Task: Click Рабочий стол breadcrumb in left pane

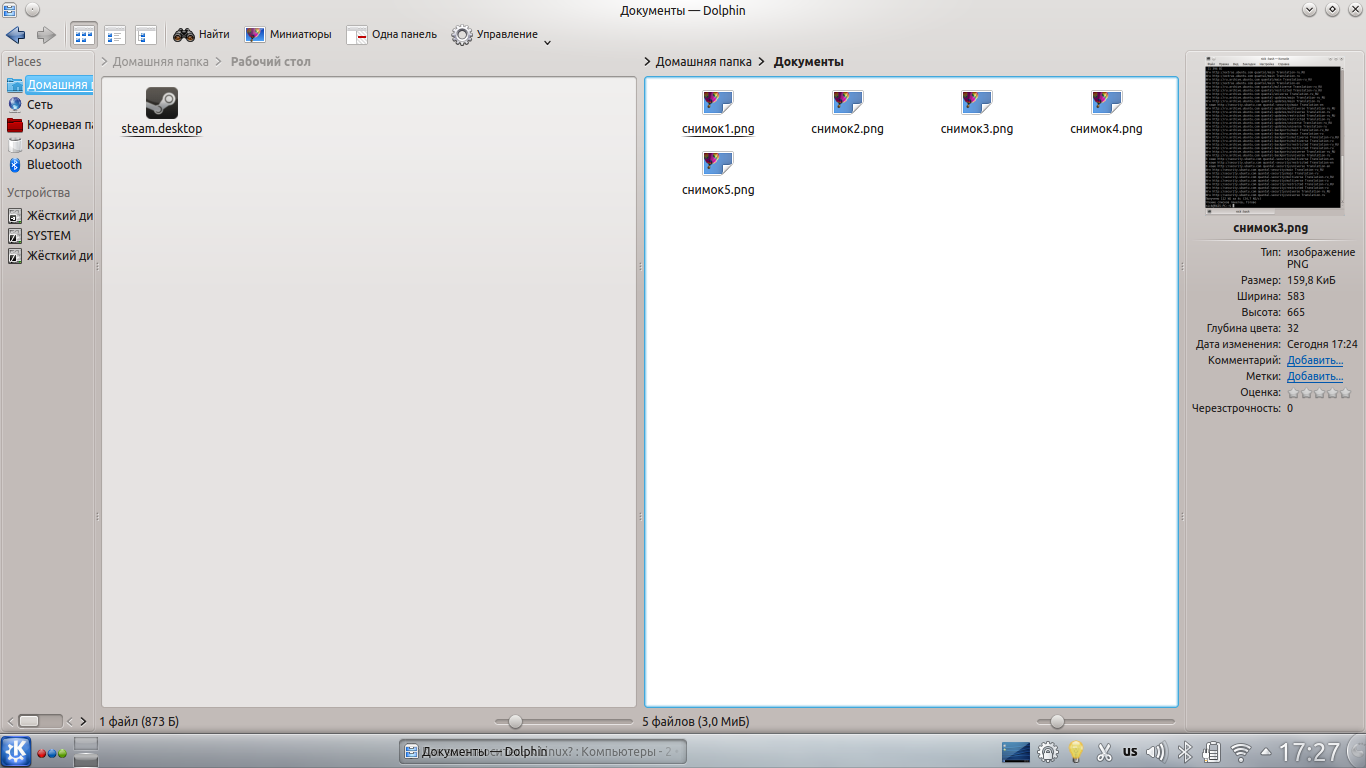Action: 271,62
